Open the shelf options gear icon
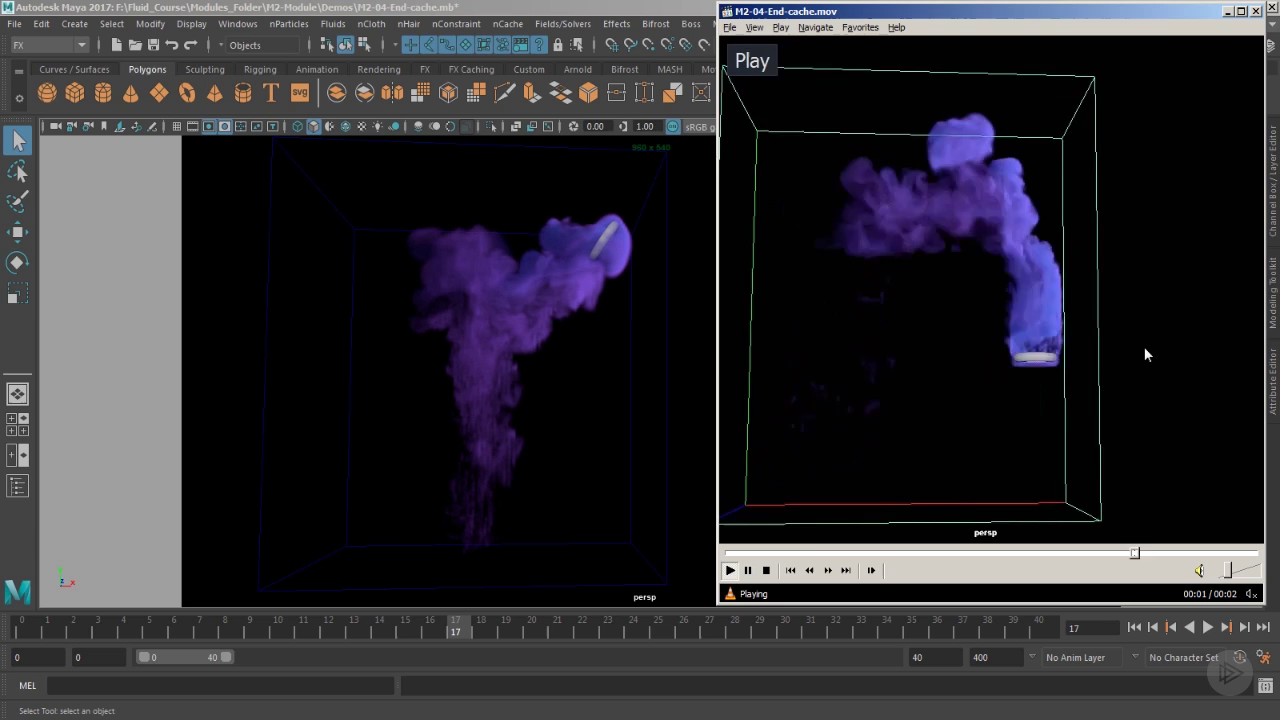1280x720 pixels. (x=19, y=98)
